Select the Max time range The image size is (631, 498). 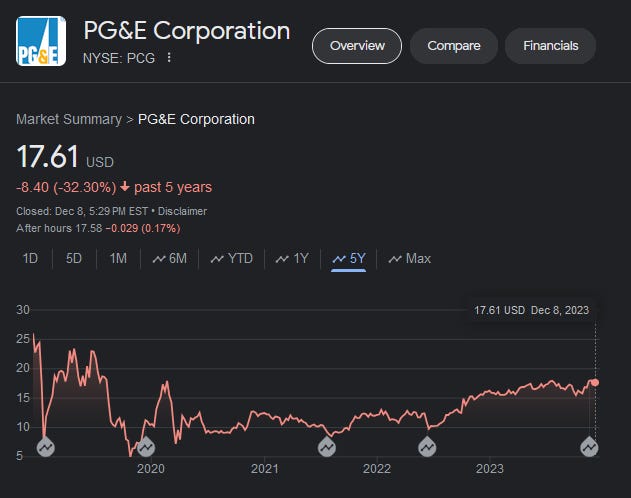tap(410, 259)
